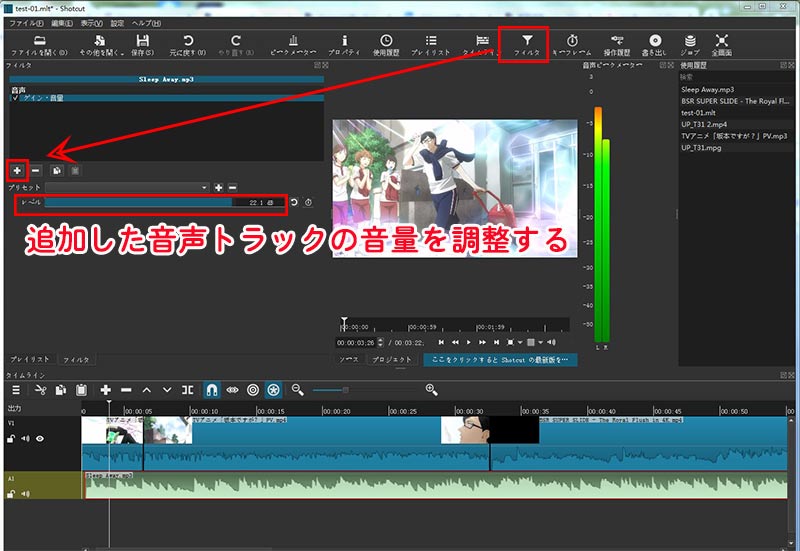Switch to the プレイリスト bottom tab

coord(30,359)
